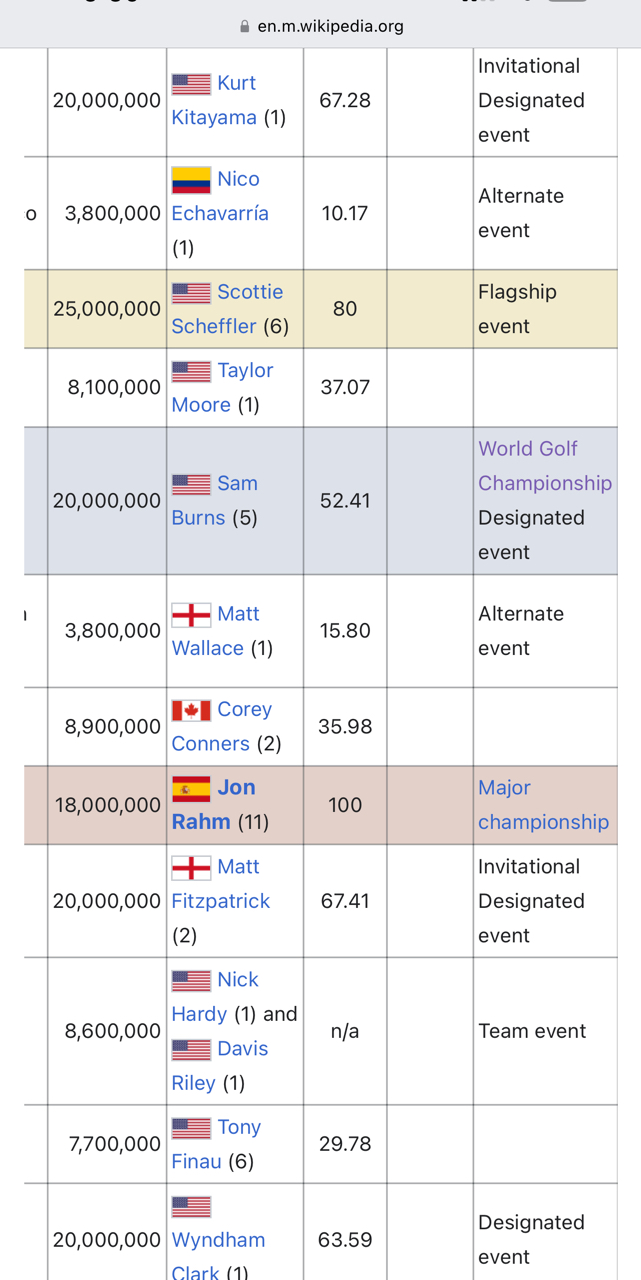
Task: Open the Corey Conners player link
Action: [222, 726]
